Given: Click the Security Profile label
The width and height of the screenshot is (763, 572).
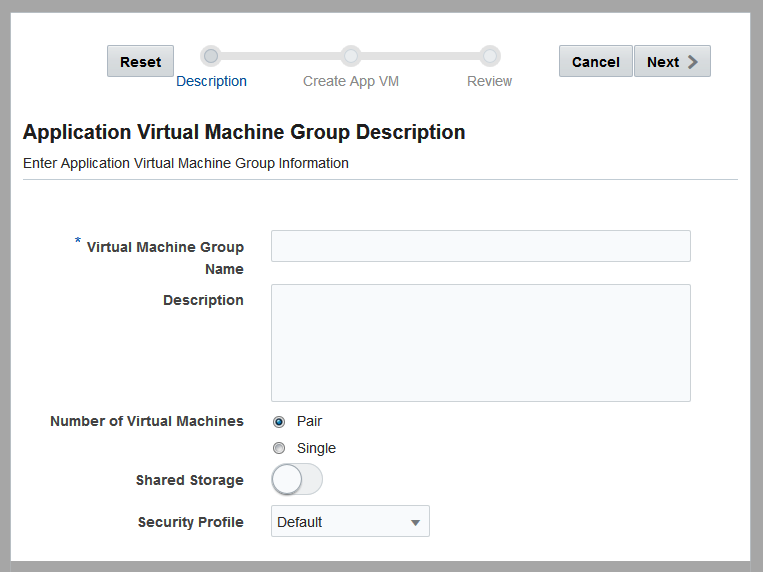Looking at the screenshot, I should [191, 522].
